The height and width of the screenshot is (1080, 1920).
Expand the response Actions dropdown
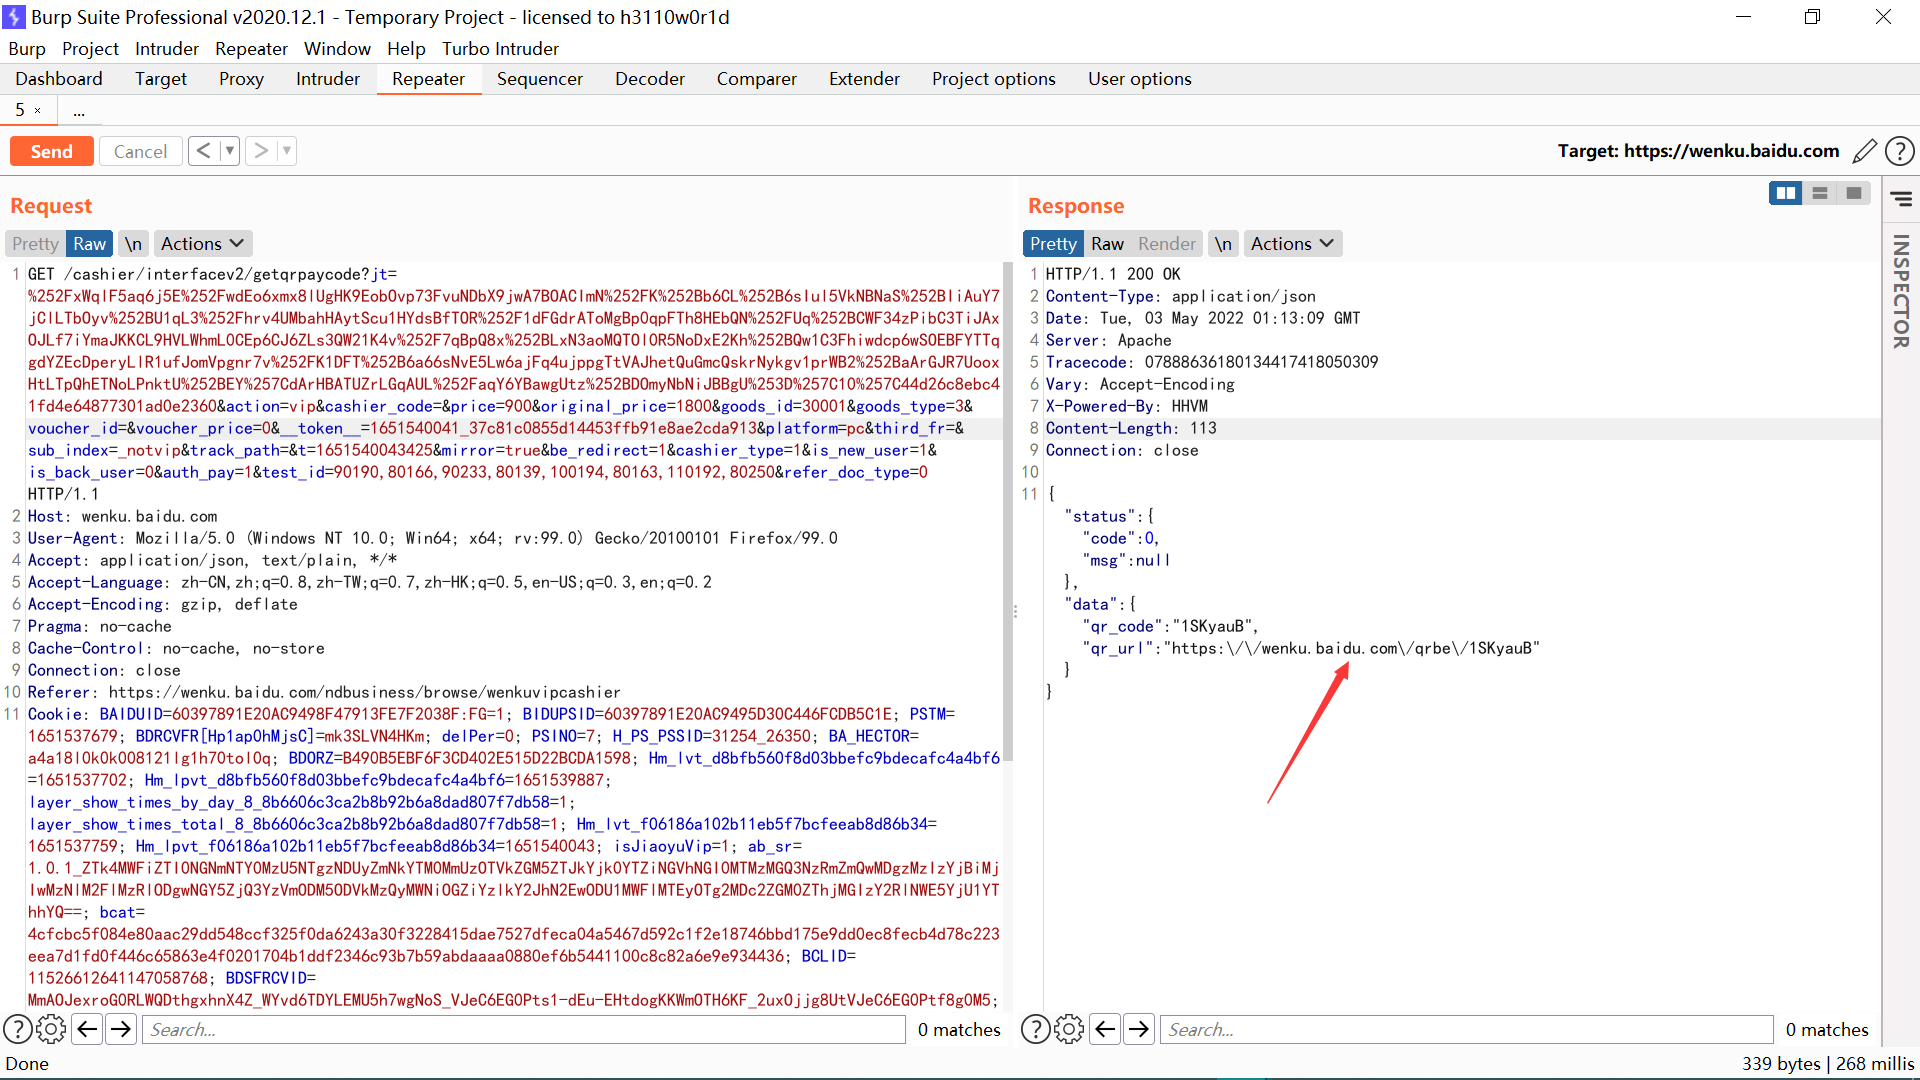pos(1292,244)
